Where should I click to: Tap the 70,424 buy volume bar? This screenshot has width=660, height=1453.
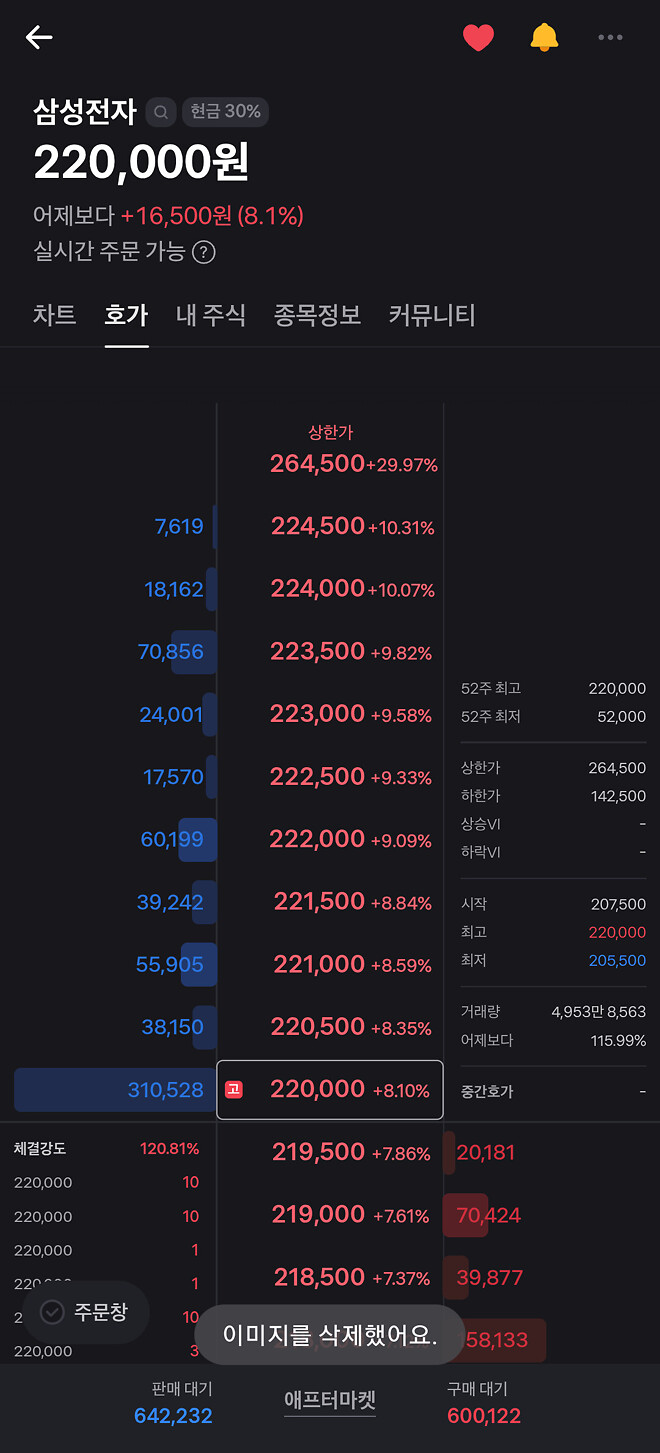point(480,1215)
